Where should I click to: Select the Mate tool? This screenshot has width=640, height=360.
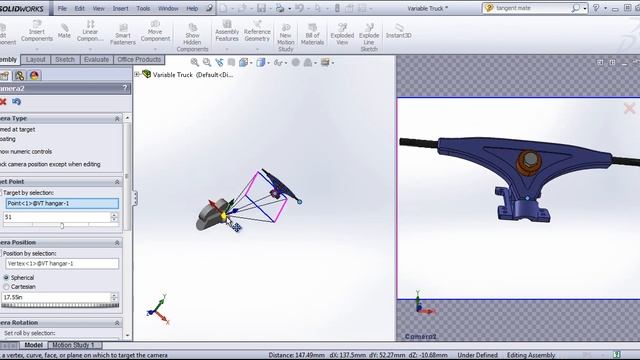64,31
